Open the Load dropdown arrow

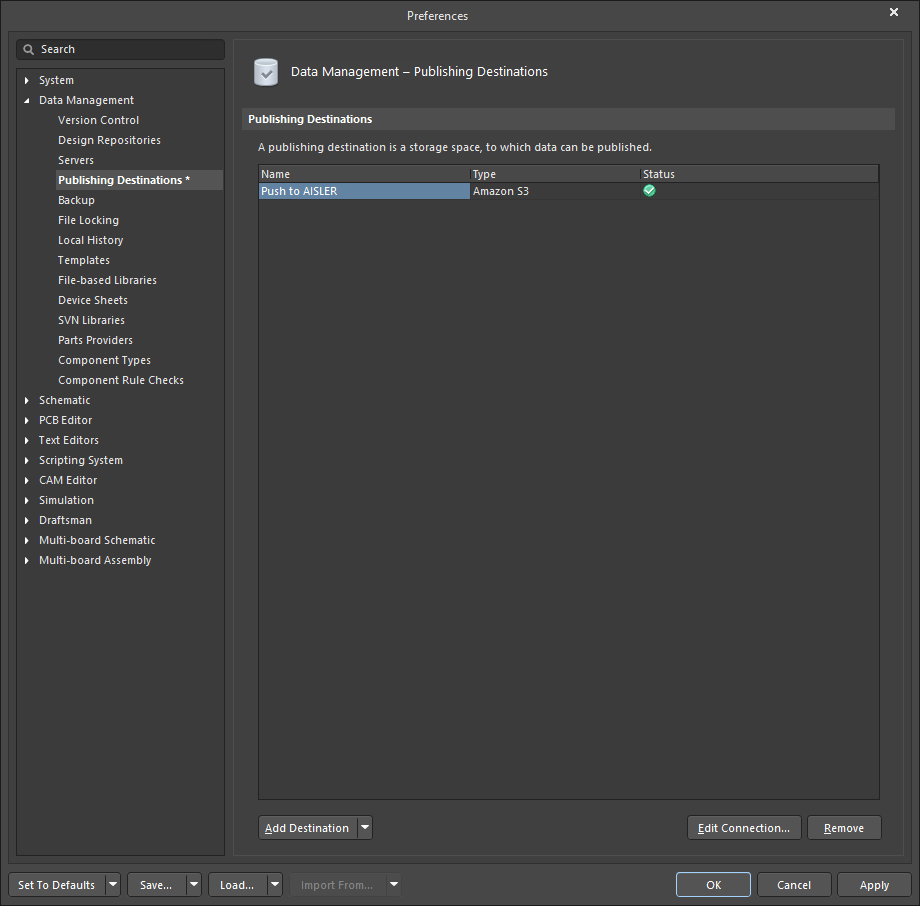275,884
